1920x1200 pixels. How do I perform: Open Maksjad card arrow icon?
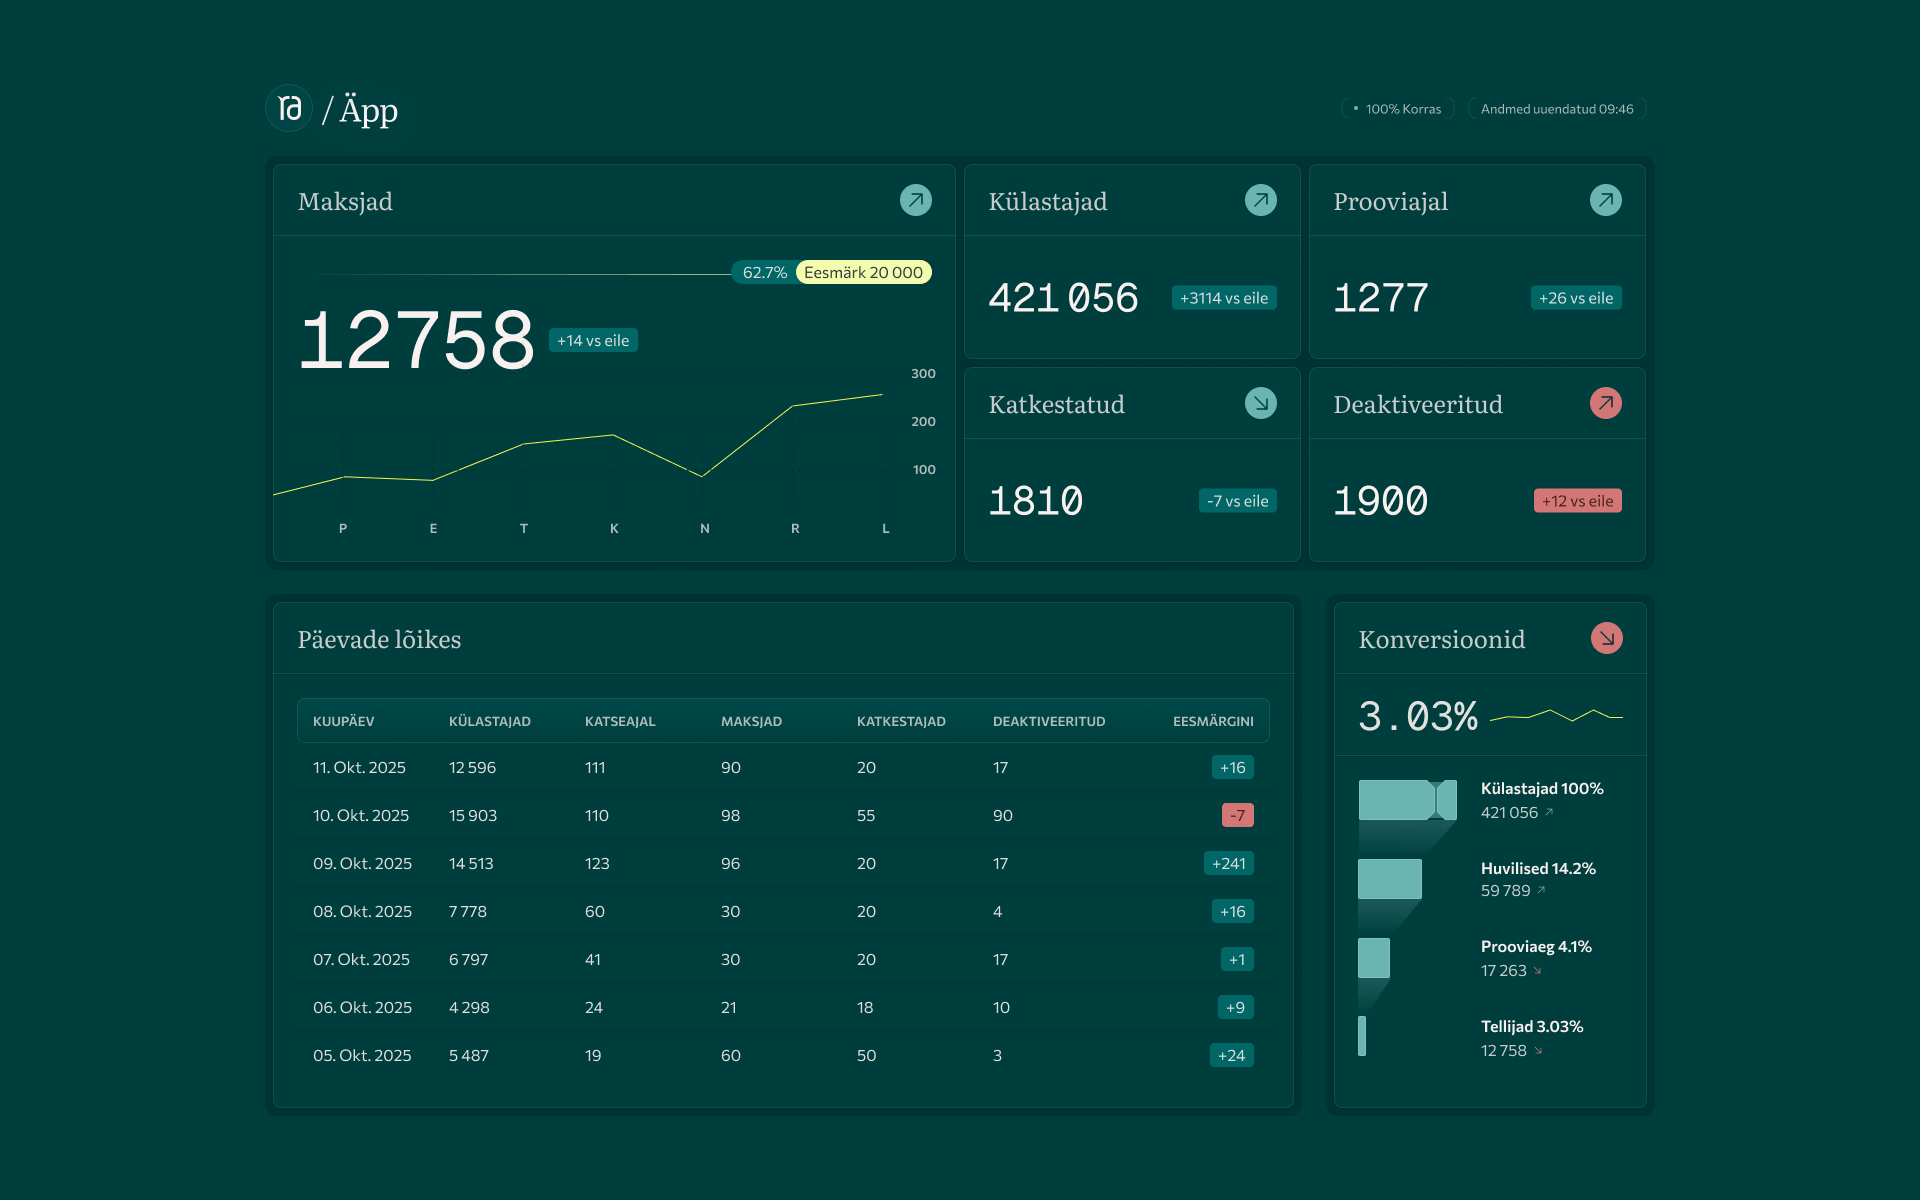coord(915,200)
